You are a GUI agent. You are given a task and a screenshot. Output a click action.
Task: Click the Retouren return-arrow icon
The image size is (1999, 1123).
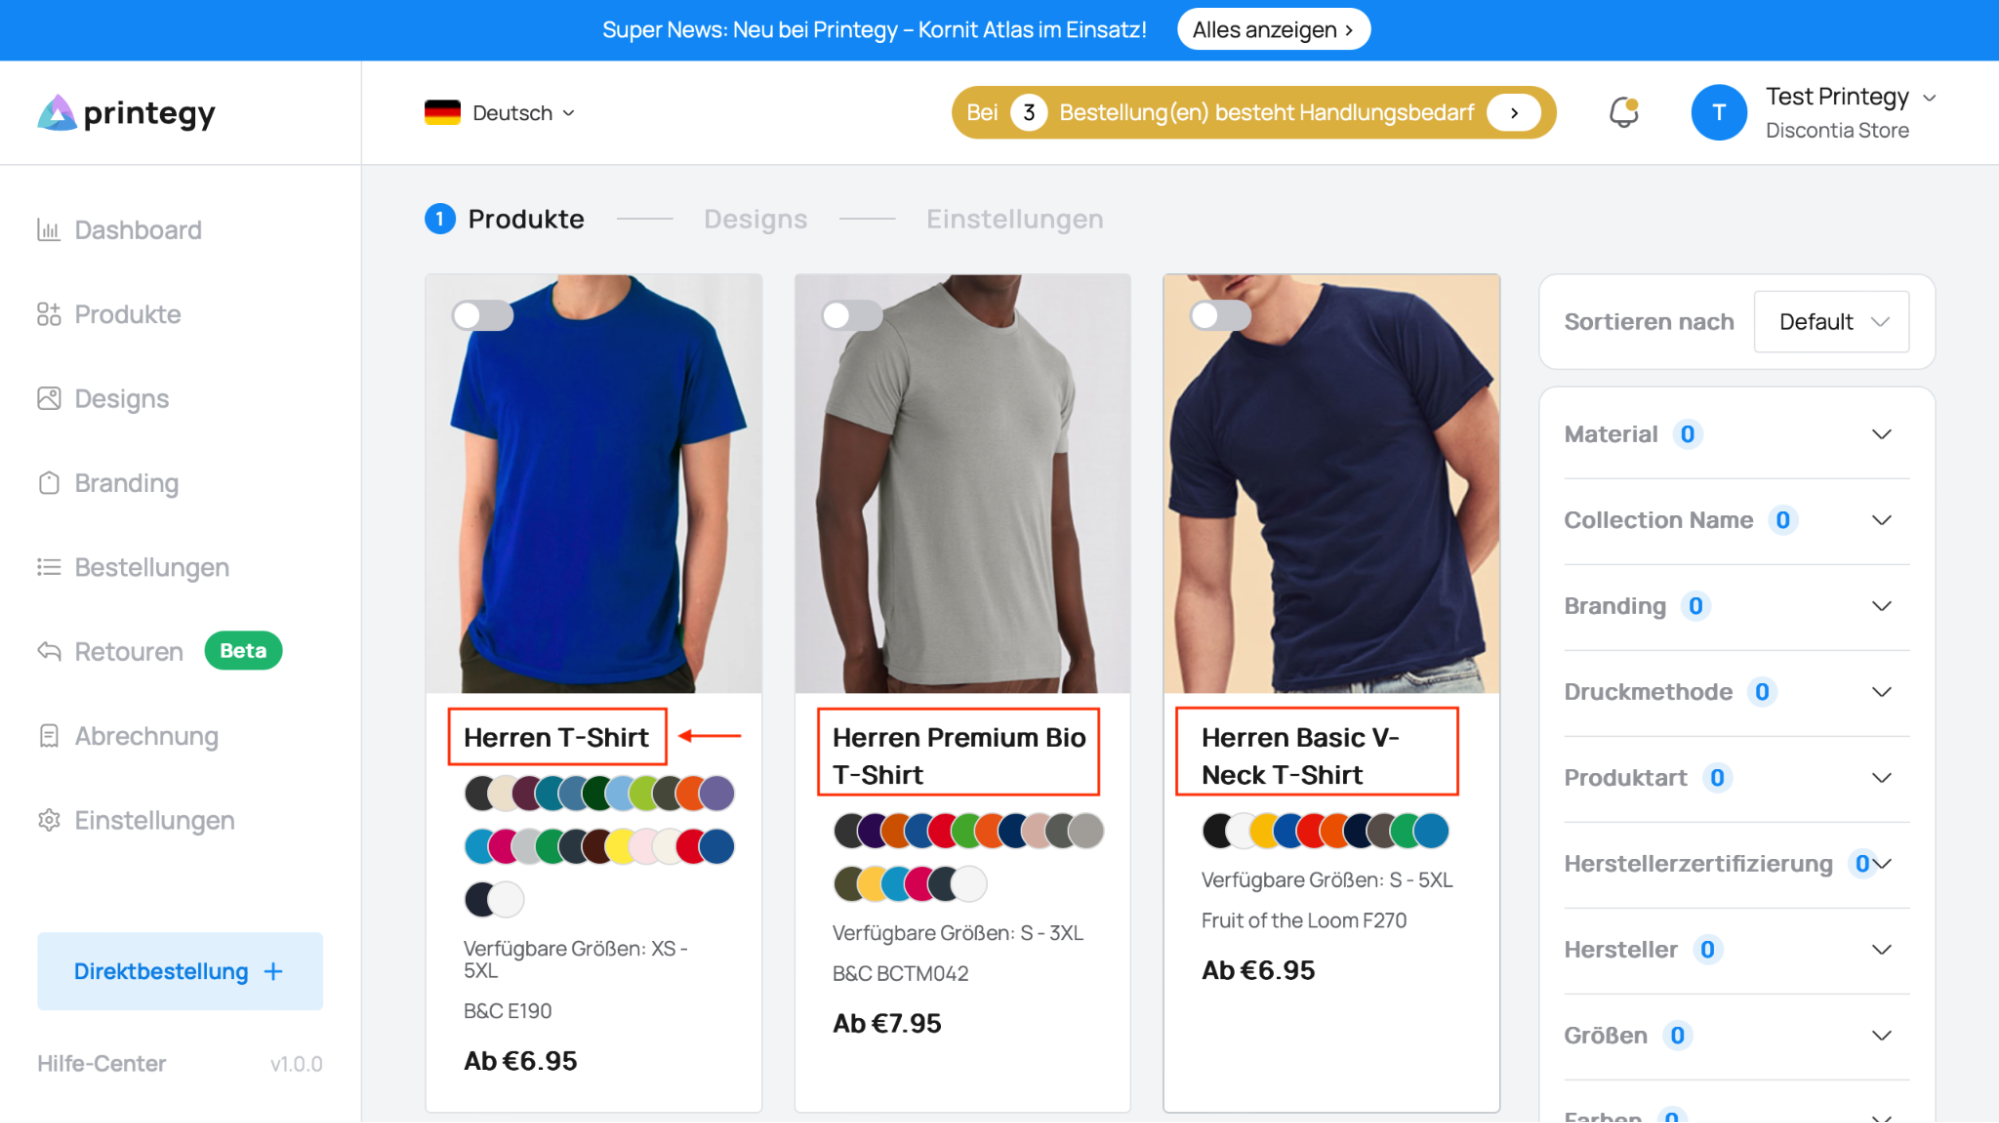coord(48,651)
